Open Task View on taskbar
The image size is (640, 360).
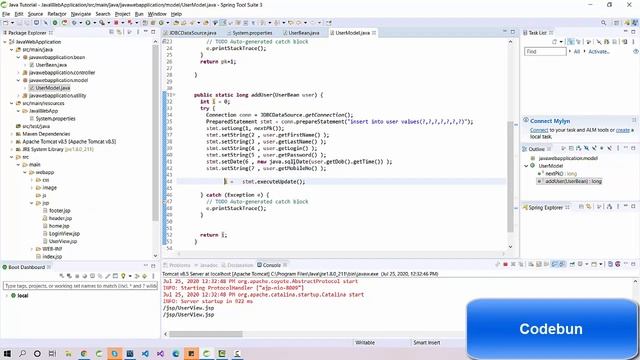52,353
